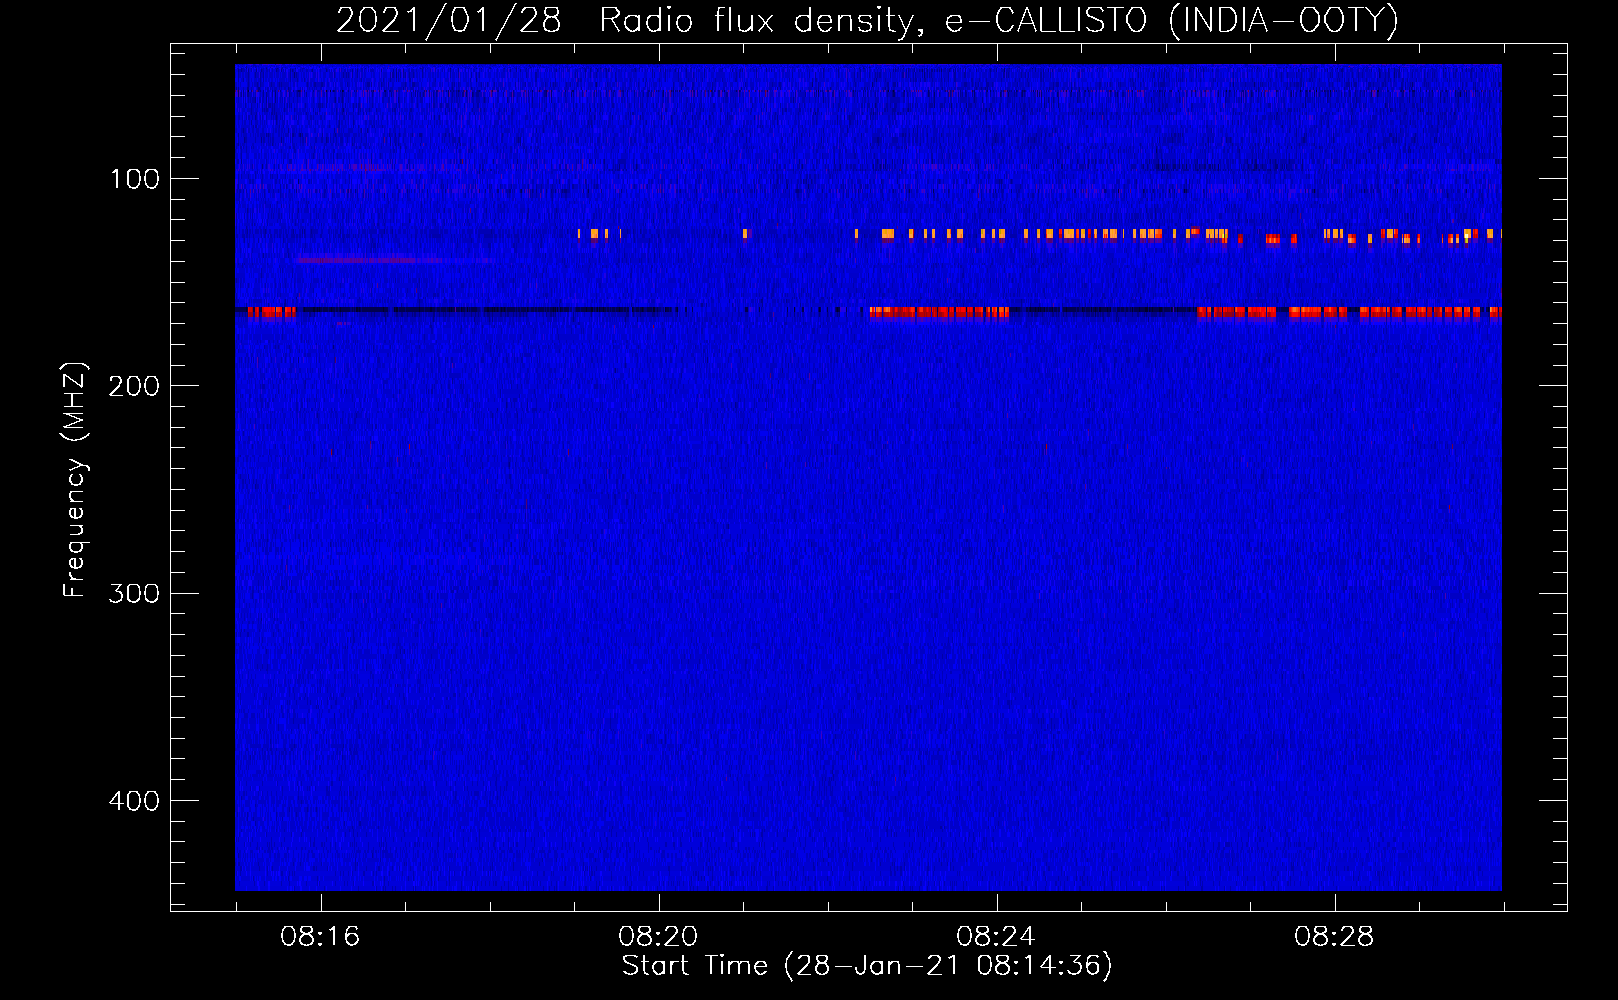
Task: Click the plot title '2021/01/28 Radio flux density'
Action: 631,21
